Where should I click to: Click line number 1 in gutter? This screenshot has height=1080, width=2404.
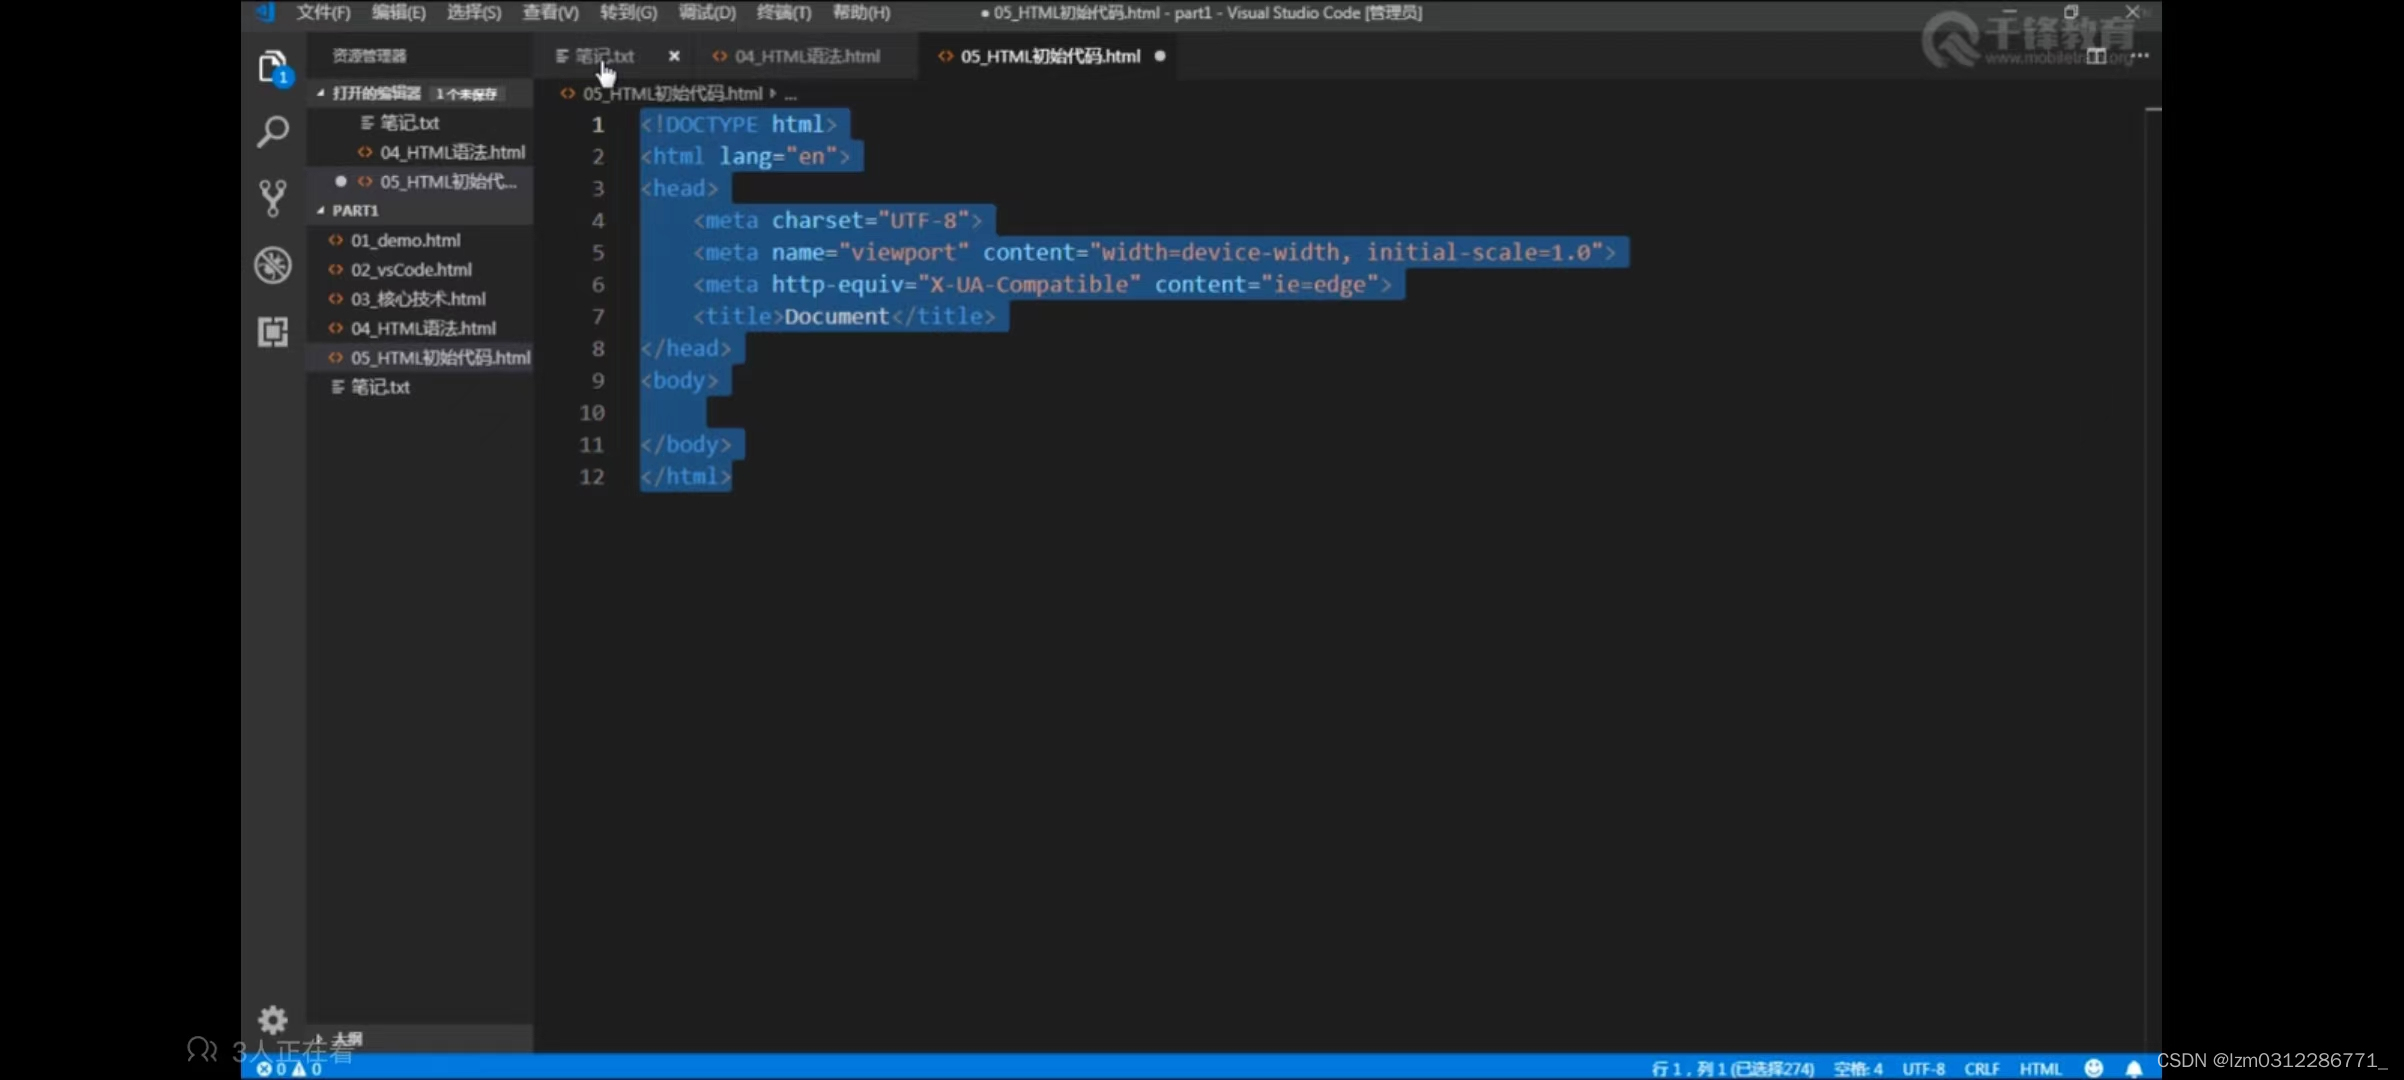coord(598,124)
